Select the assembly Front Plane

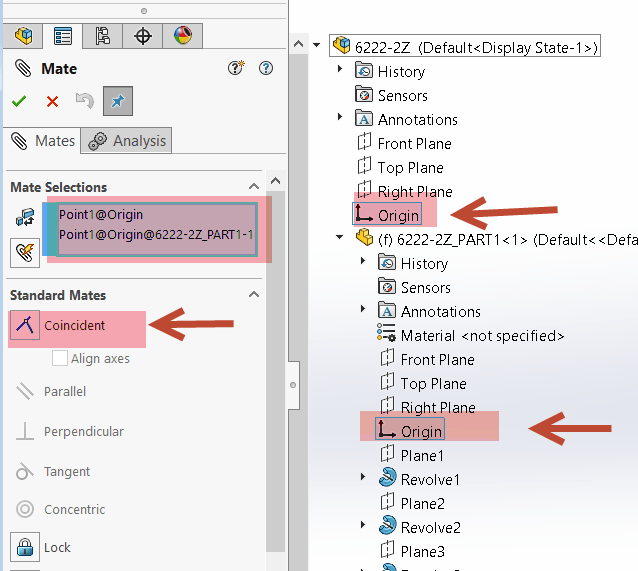[x=404, y=143]
